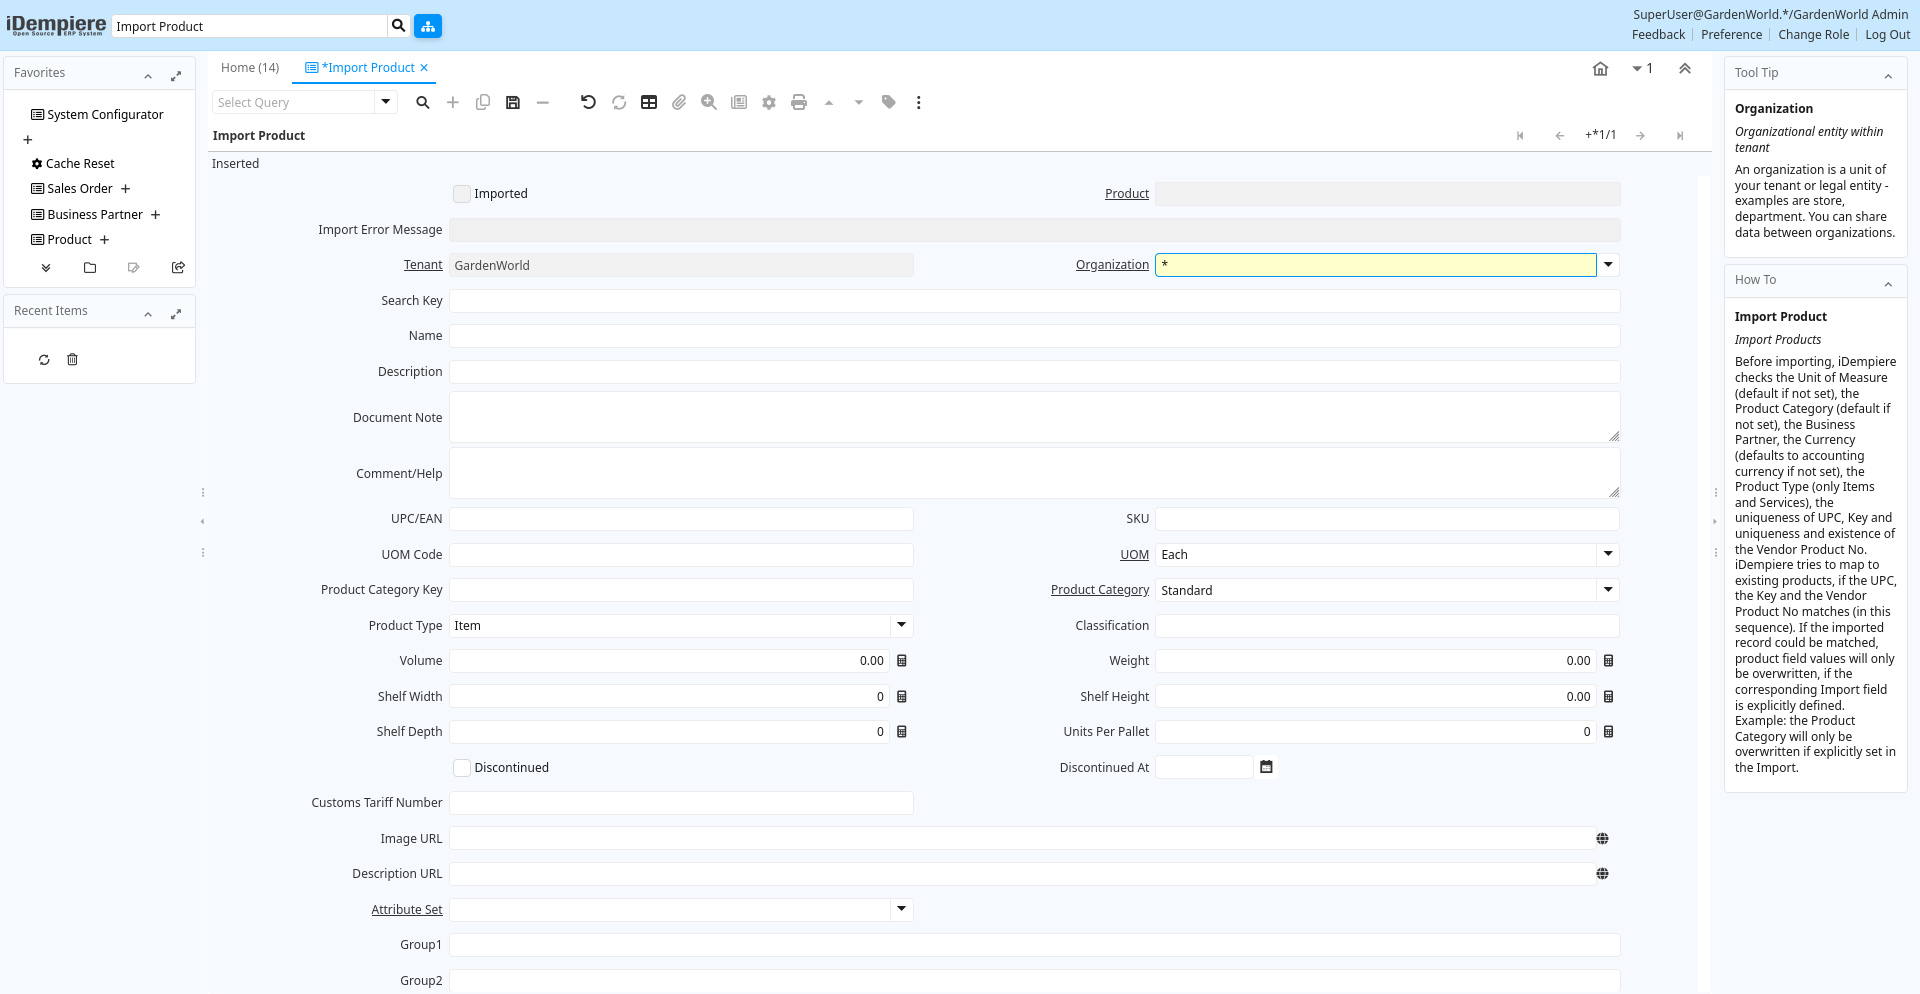Open the Discontinued At calendar picker

(x=1266, y=767)
